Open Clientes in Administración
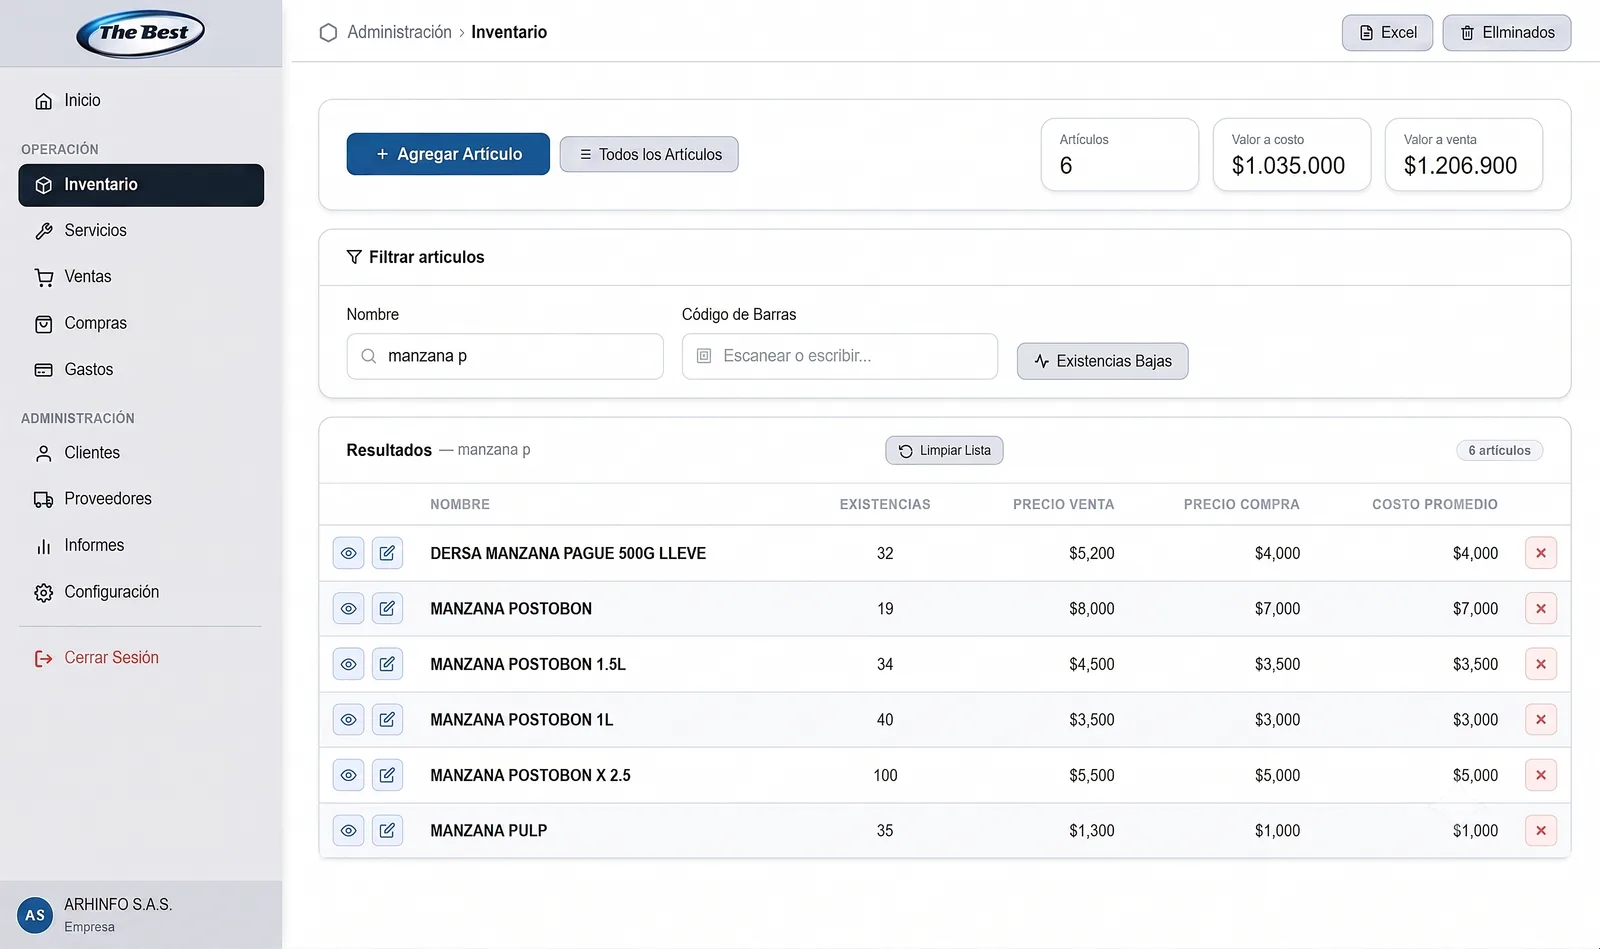 click(141, 453)
